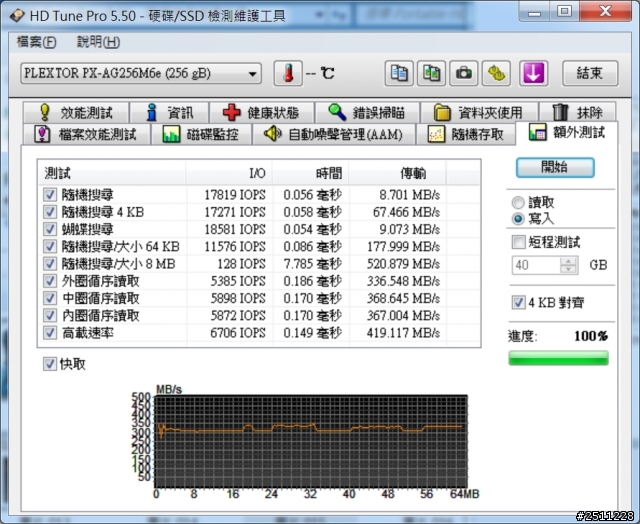The height and width of the screenshot is (524, 640).
Task: Click the camera save screenshot icon
Action: tap(464, 73)
